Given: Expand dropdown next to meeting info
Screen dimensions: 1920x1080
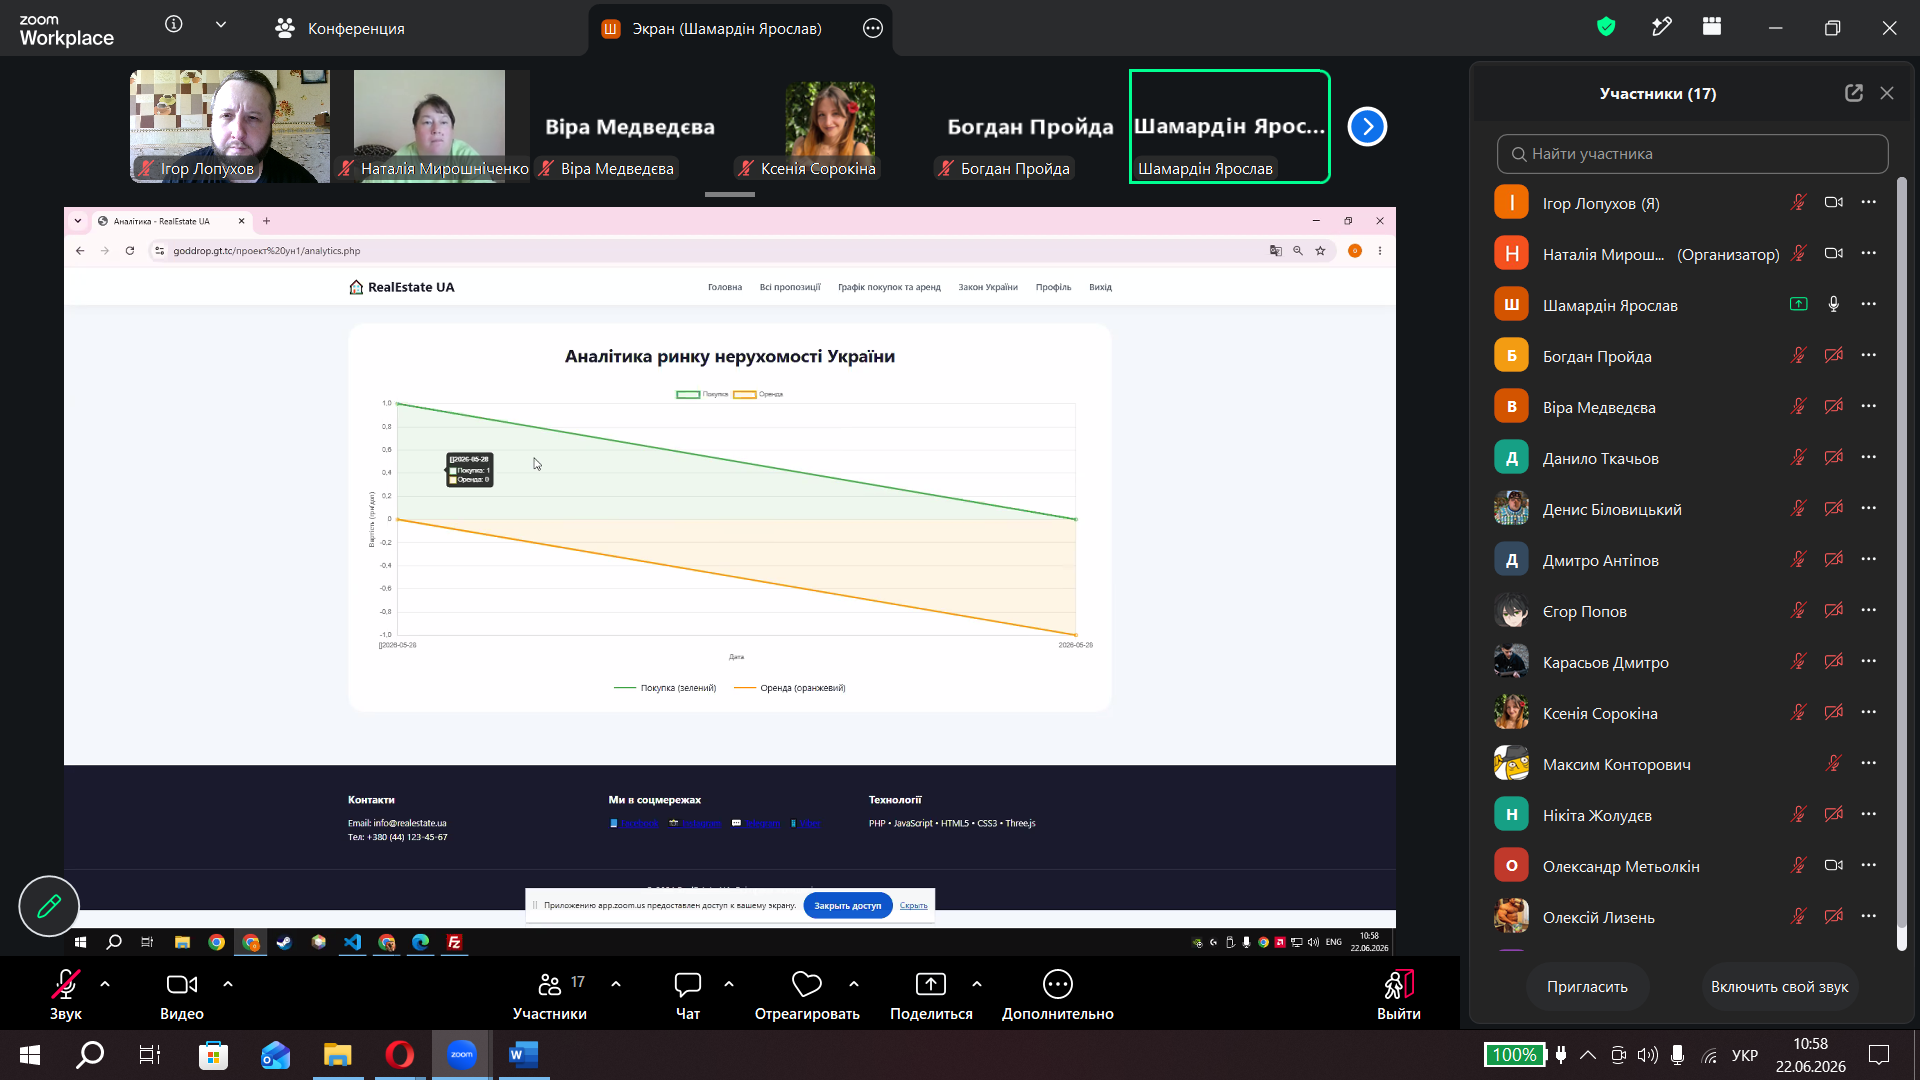Looking at the screenshot, I should [221, 24].
